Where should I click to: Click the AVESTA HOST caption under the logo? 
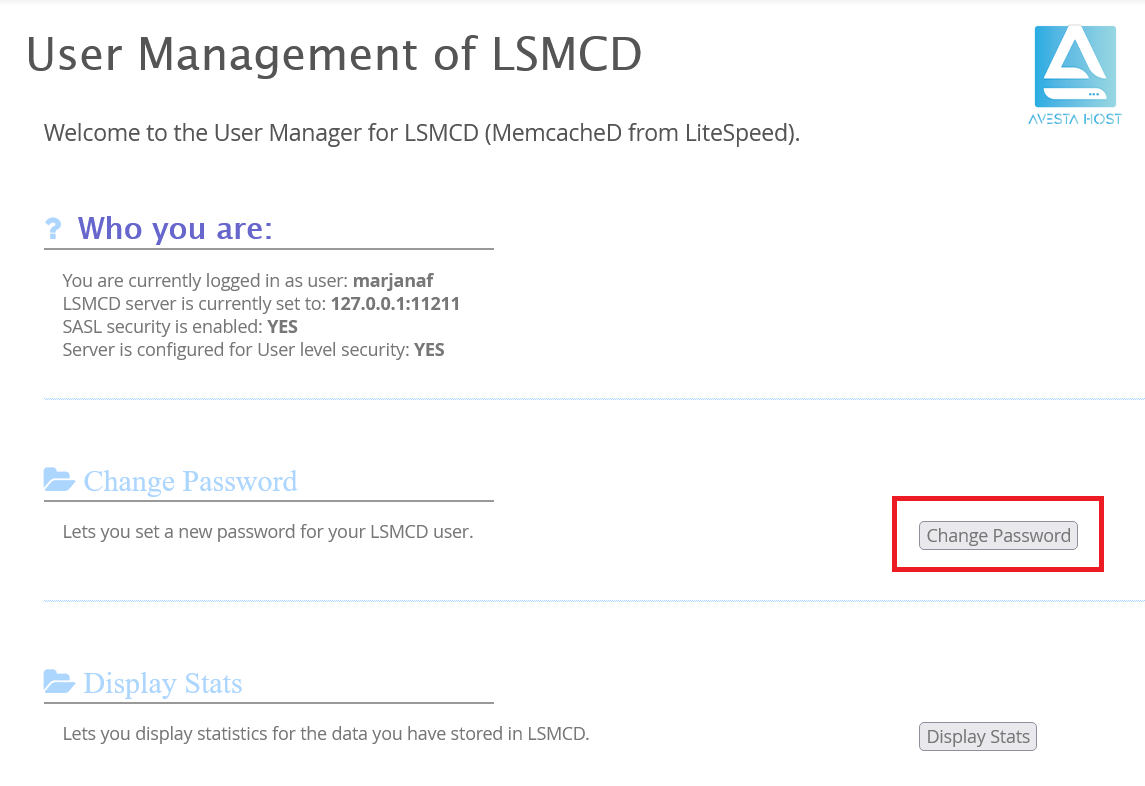[1074, 118]
